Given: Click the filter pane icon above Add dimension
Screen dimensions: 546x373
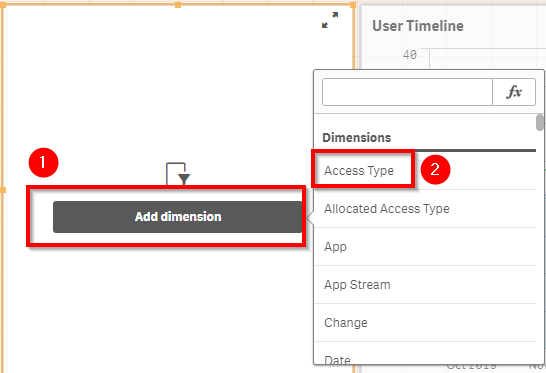Looking at the screenshot, I should pos(178,174).
